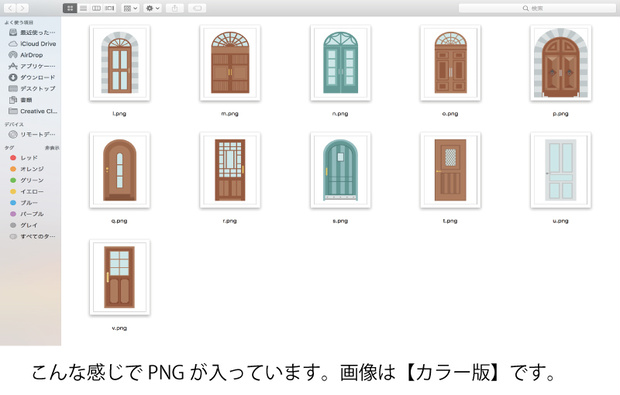Open iCloud Drive in sidebar

click(x=32, y=43)
